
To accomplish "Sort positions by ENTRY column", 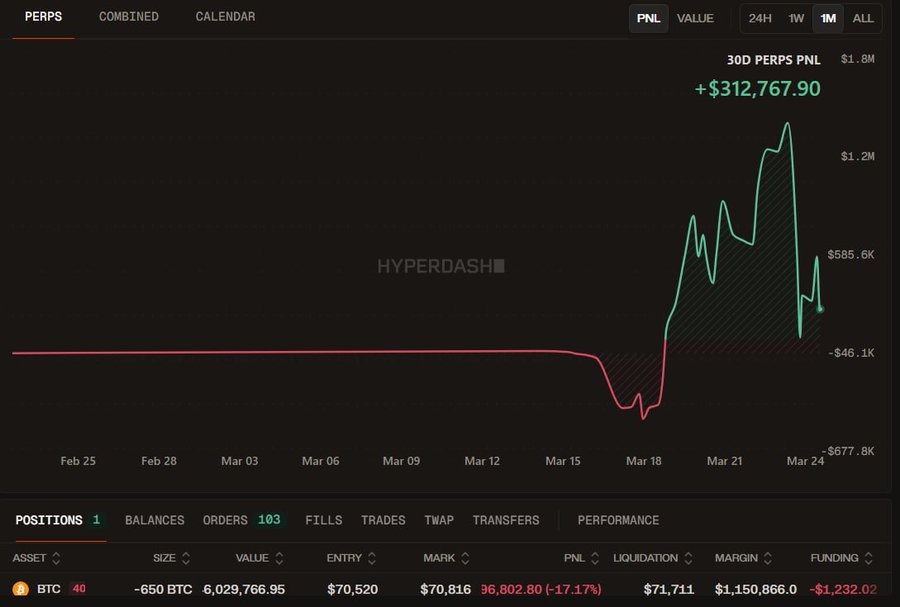I will pyautogui.click(x=351, y=558).
